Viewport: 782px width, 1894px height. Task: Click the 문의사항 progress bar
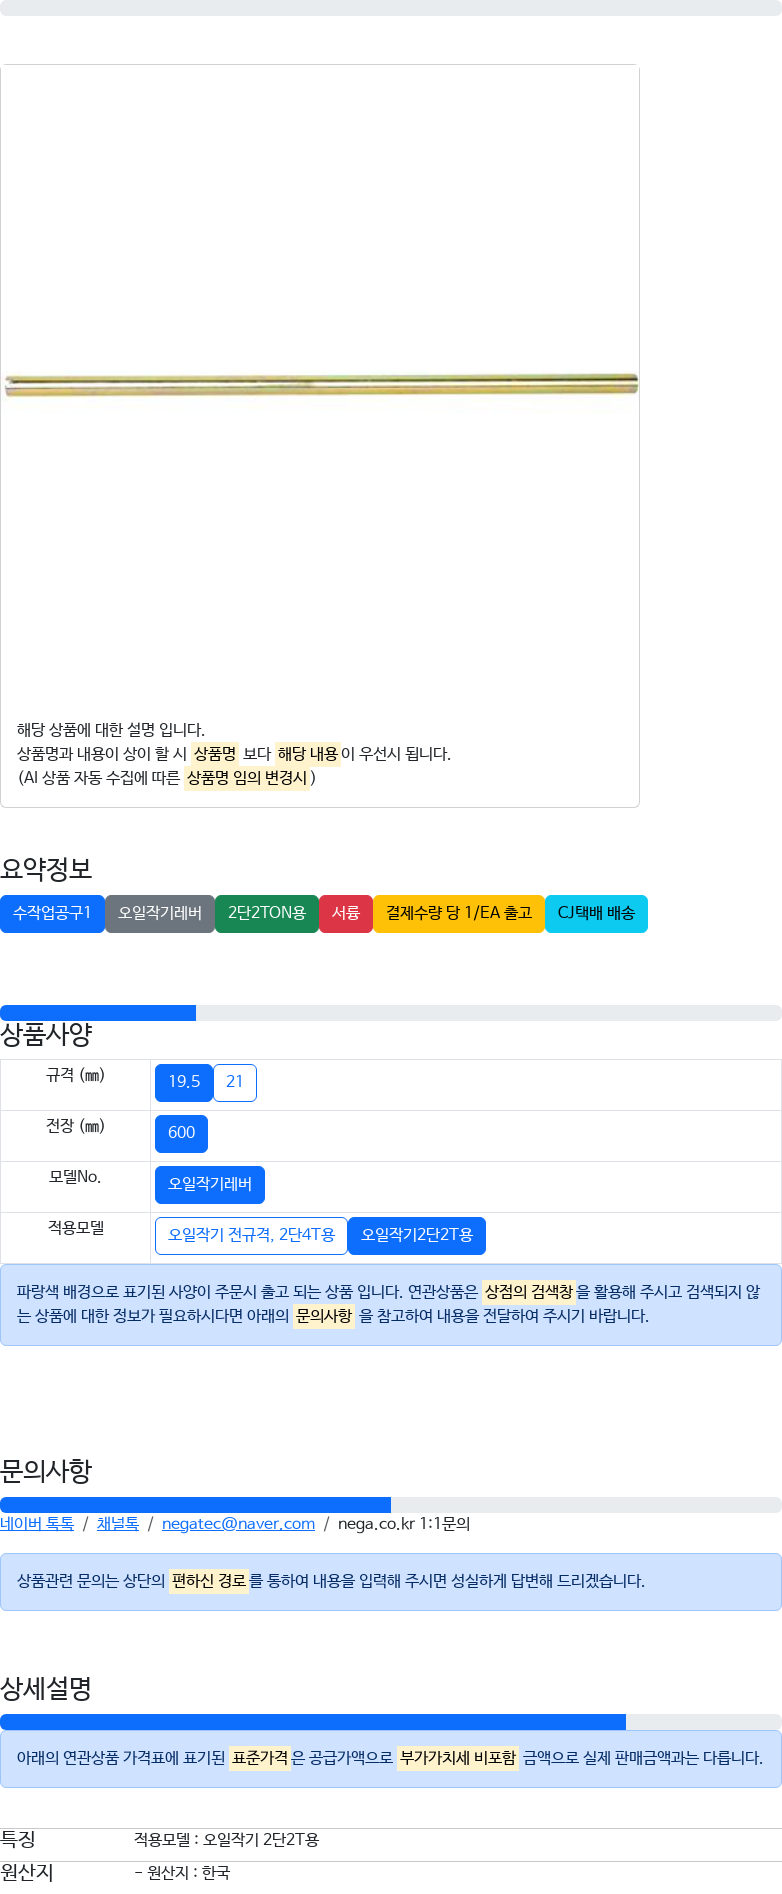pyautogui.click(x=391, y=1505)
